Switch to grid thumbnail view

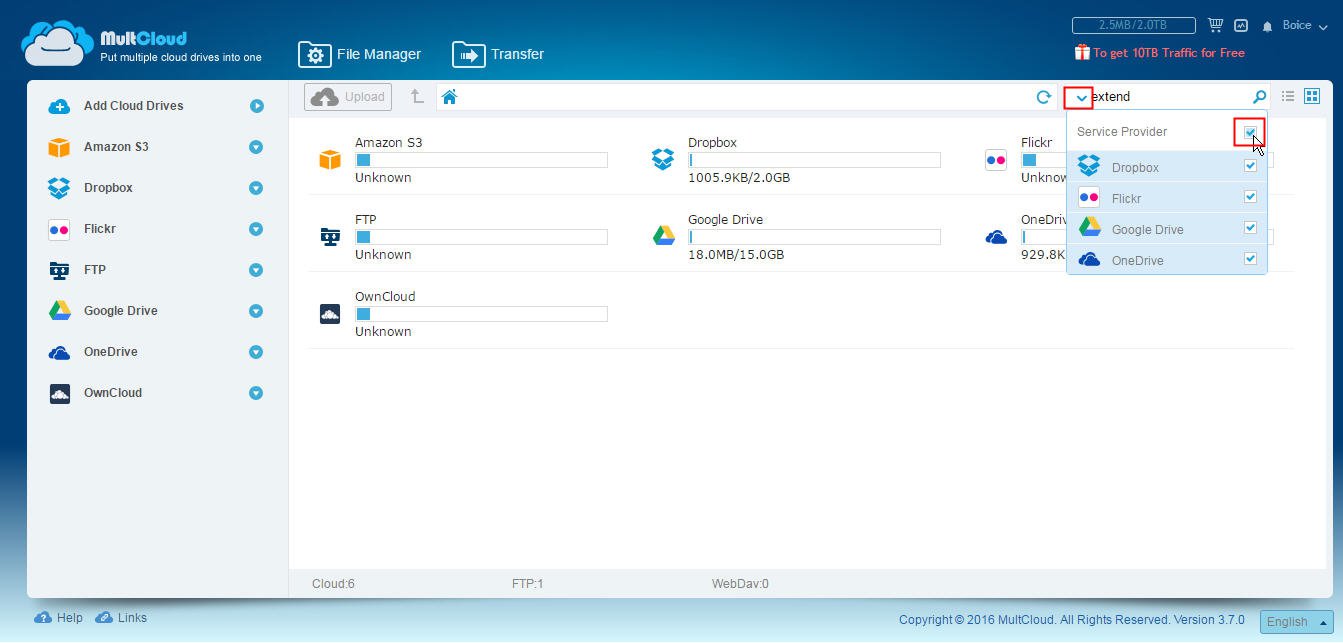pyautogui.click(x=1312, y=96)
